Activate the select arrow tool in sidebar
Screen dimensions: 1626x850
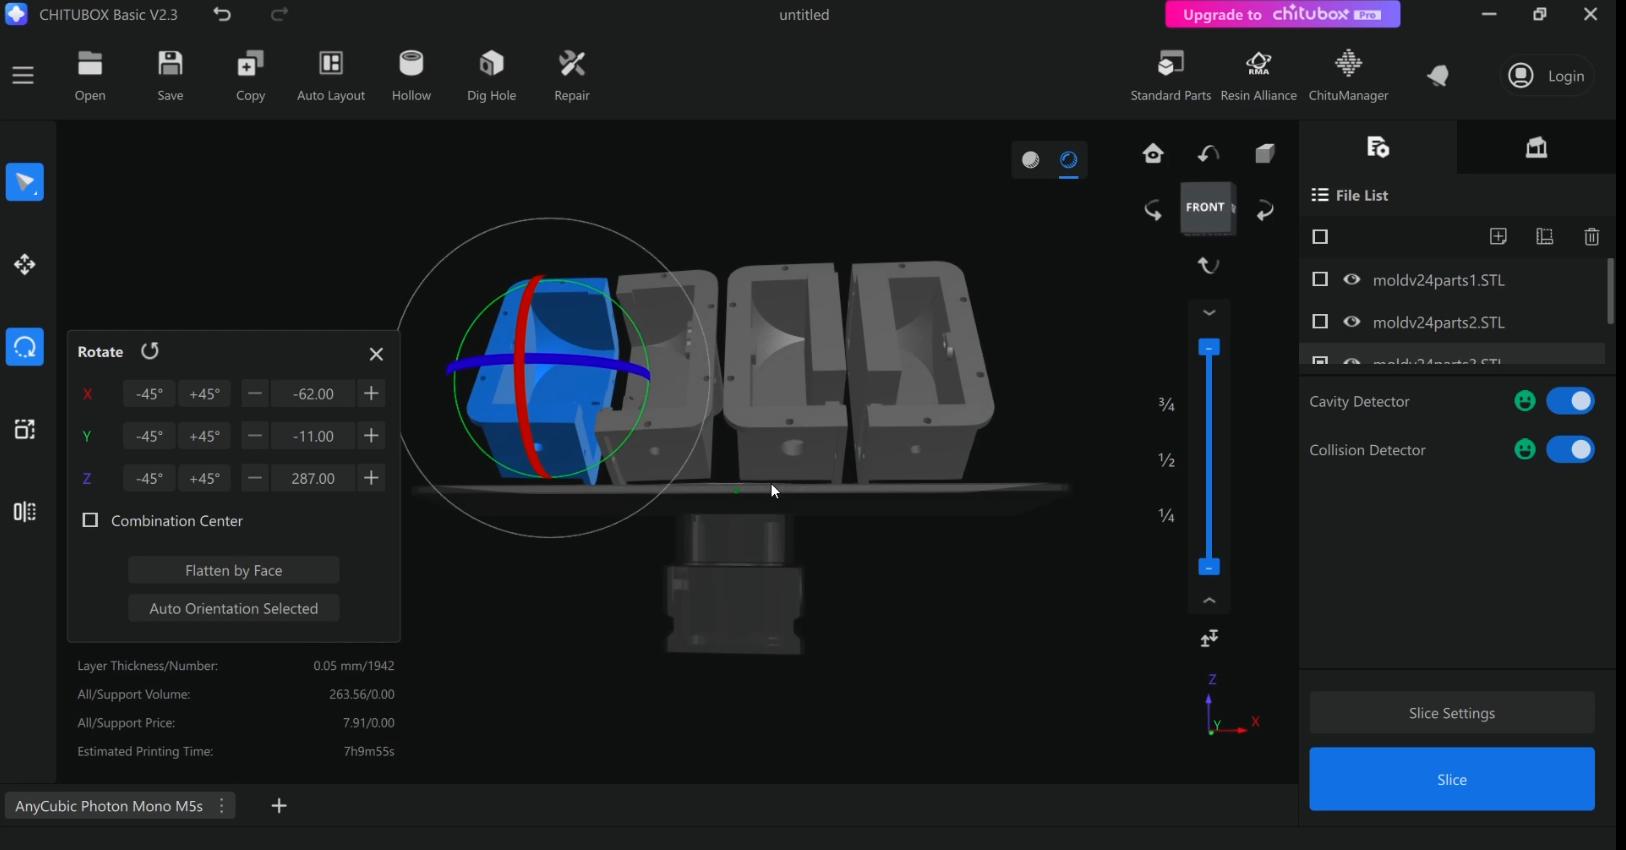25,182
